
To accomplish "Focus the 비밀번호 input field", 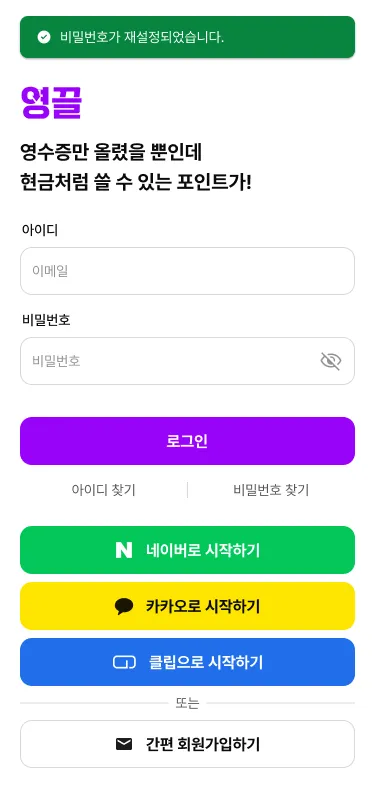I will pos(187,361).
